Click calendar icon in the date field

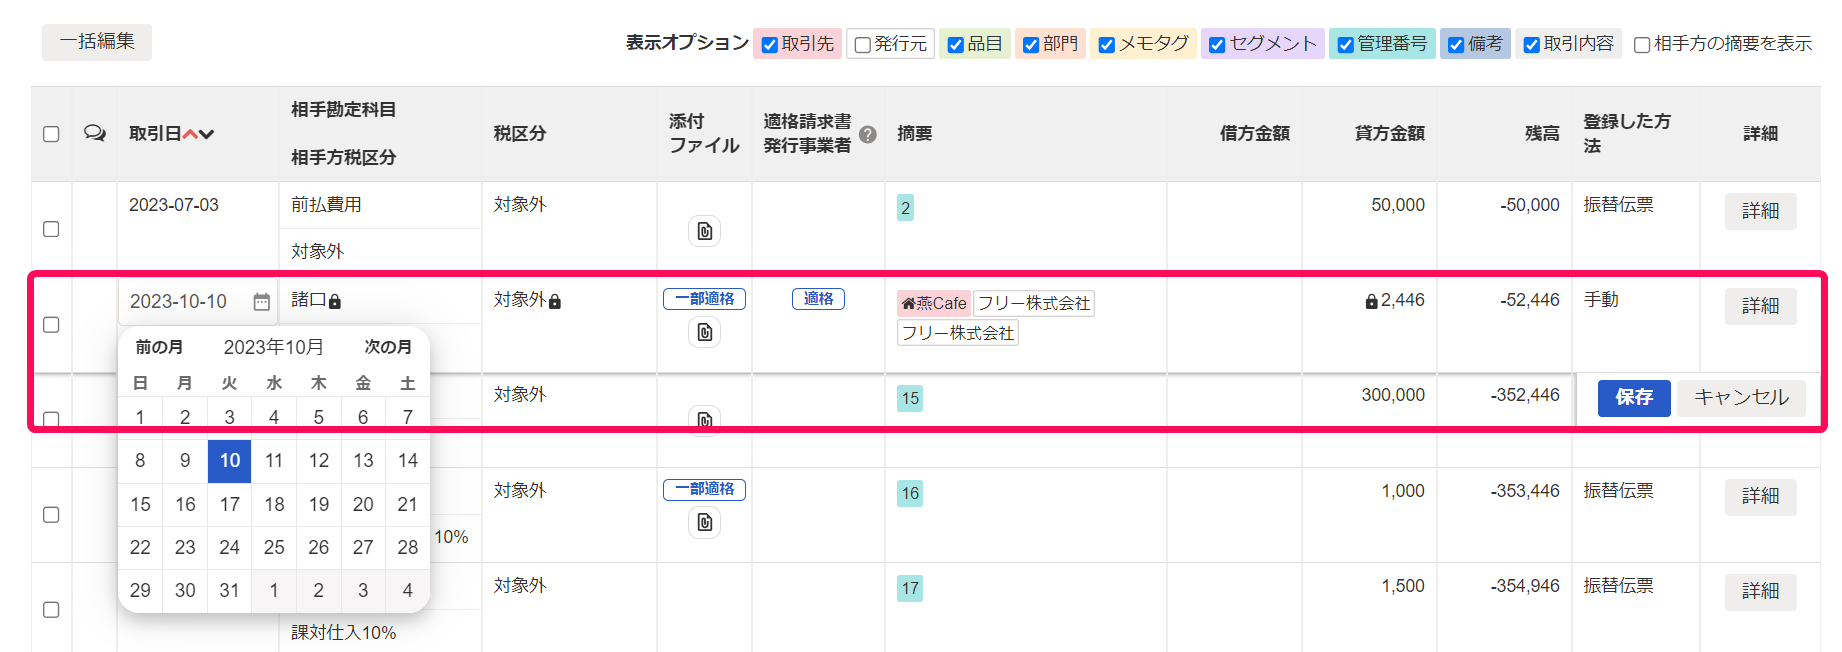point(261,302)
